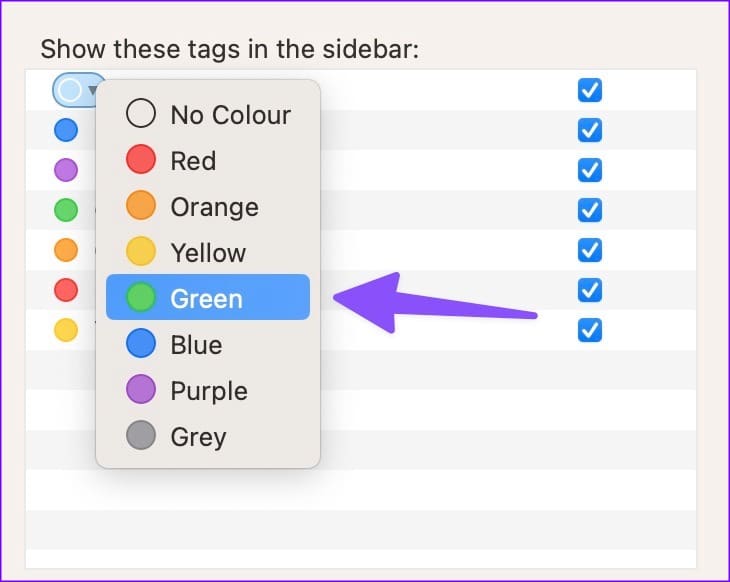Viewport: 730px width, 582px height.
Task: Pick the No Colour option
Action: point(208,114)
